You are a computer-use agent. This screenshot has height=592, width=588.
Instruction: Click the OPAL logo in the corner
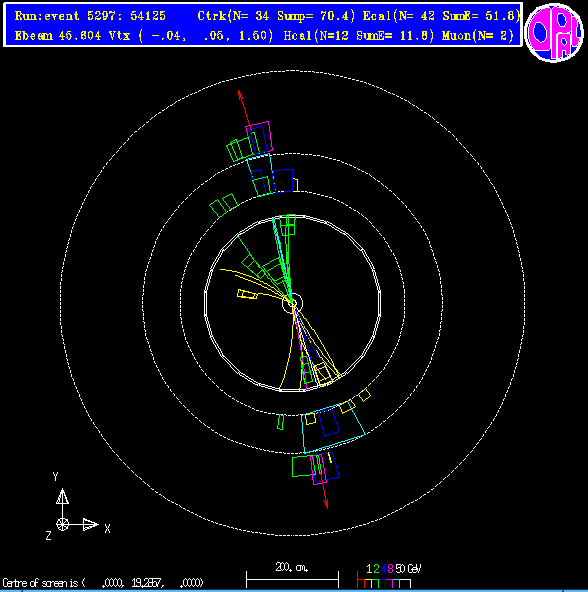coord(554,32)
